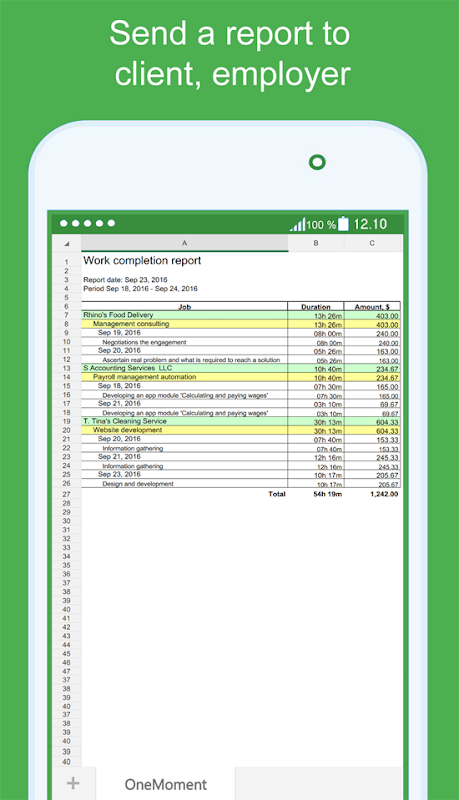459x800 pixels.
Task: Click the Website development cell
Action: point(184,430)
